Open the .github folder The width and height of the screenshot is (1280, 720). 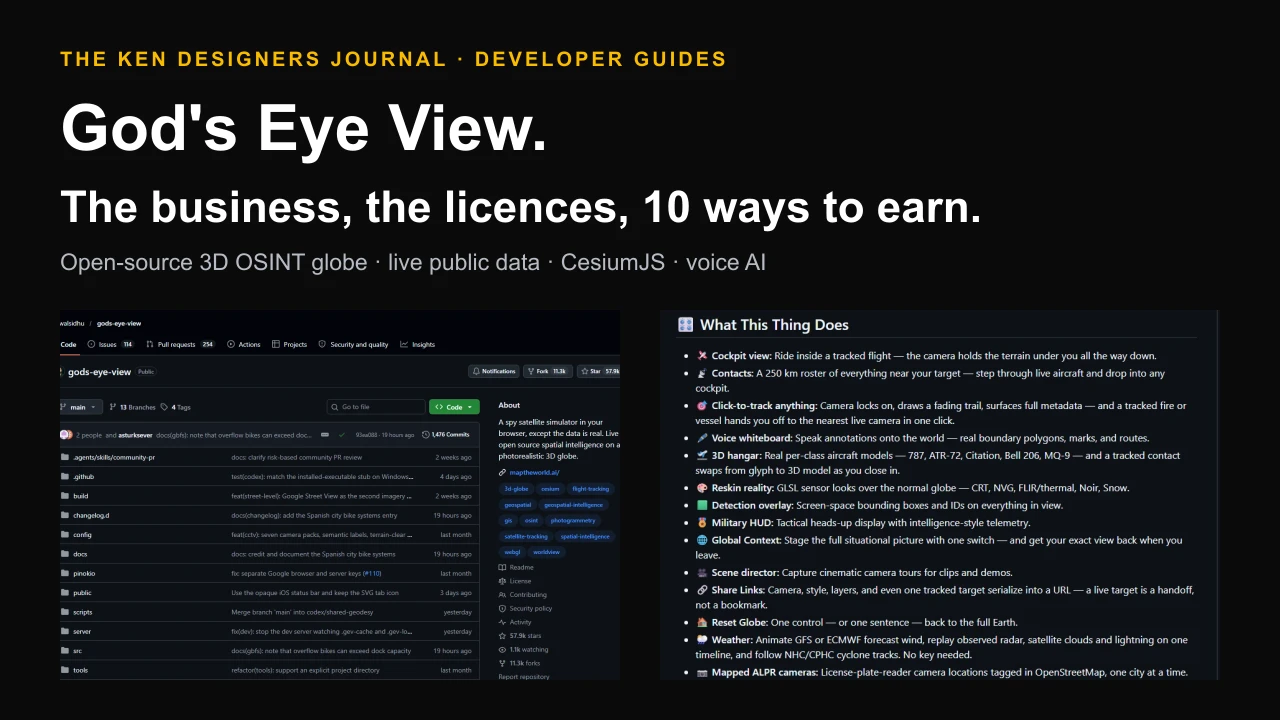click(82, 477)
